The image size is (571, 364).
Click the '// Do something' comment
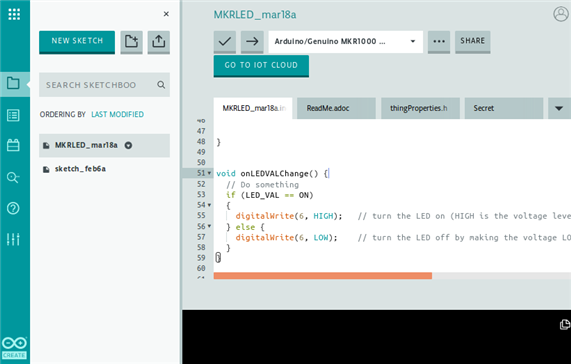tap(262, 185)
